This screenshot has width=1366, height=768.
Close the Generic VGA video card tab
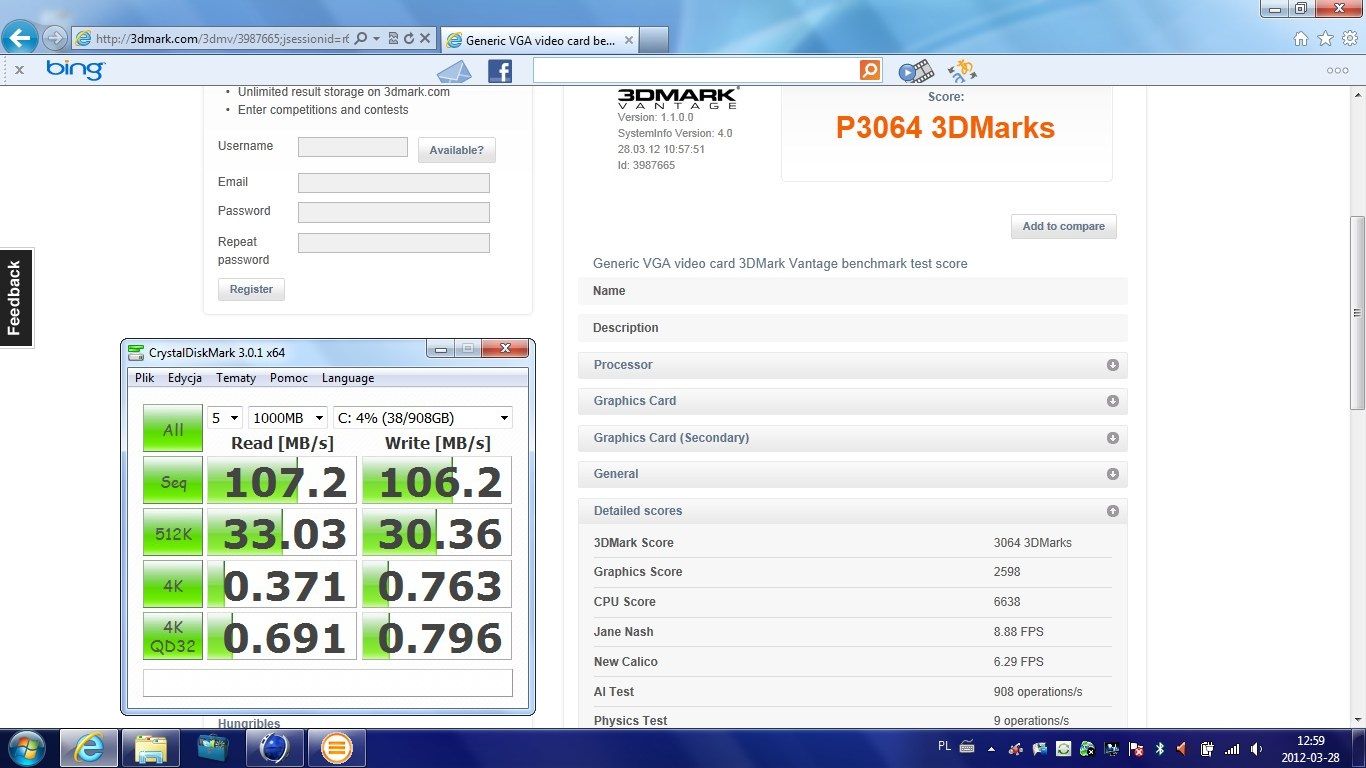tap(627, 40)
